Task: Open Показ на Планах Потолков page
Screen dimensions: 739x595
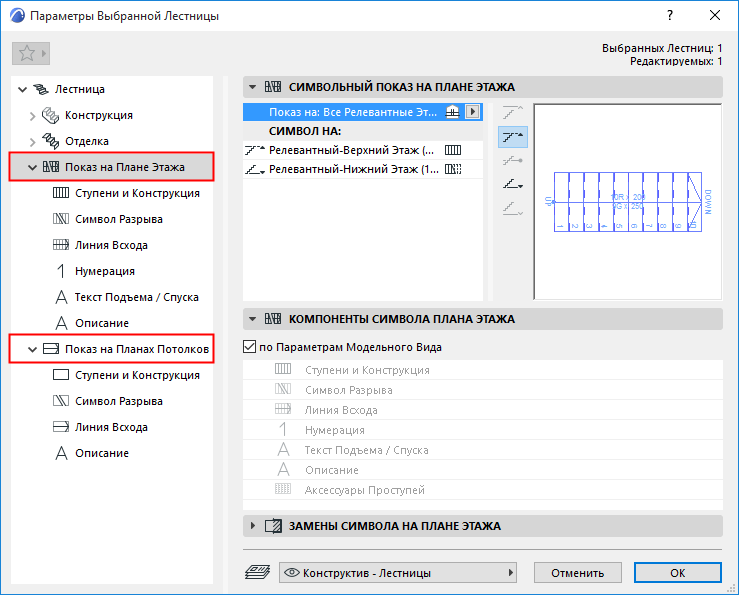Action: coord(137,349)
